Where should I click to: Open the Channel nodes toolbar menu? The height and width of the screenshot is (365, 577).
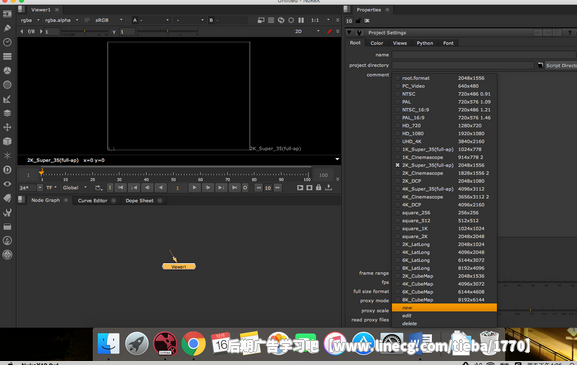tap(7, 56)
